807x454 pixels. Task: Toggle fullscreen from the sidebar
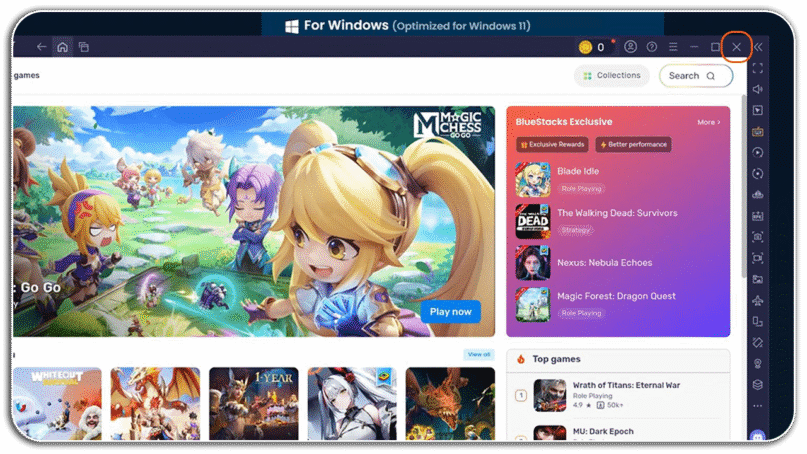click(x=758, y=68)
